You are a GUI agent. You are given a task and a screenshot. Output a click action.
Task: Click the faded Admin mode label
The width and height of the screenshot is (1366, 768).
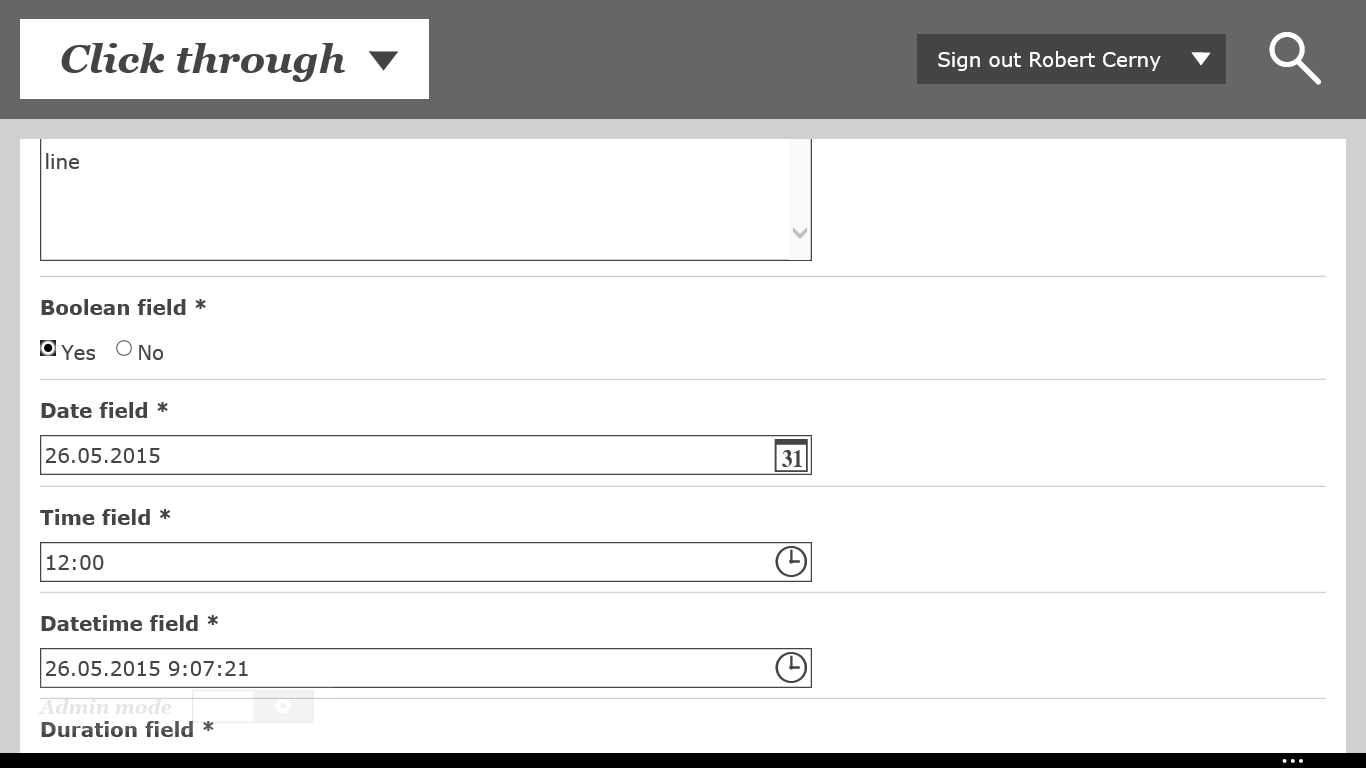pos(106,707)
